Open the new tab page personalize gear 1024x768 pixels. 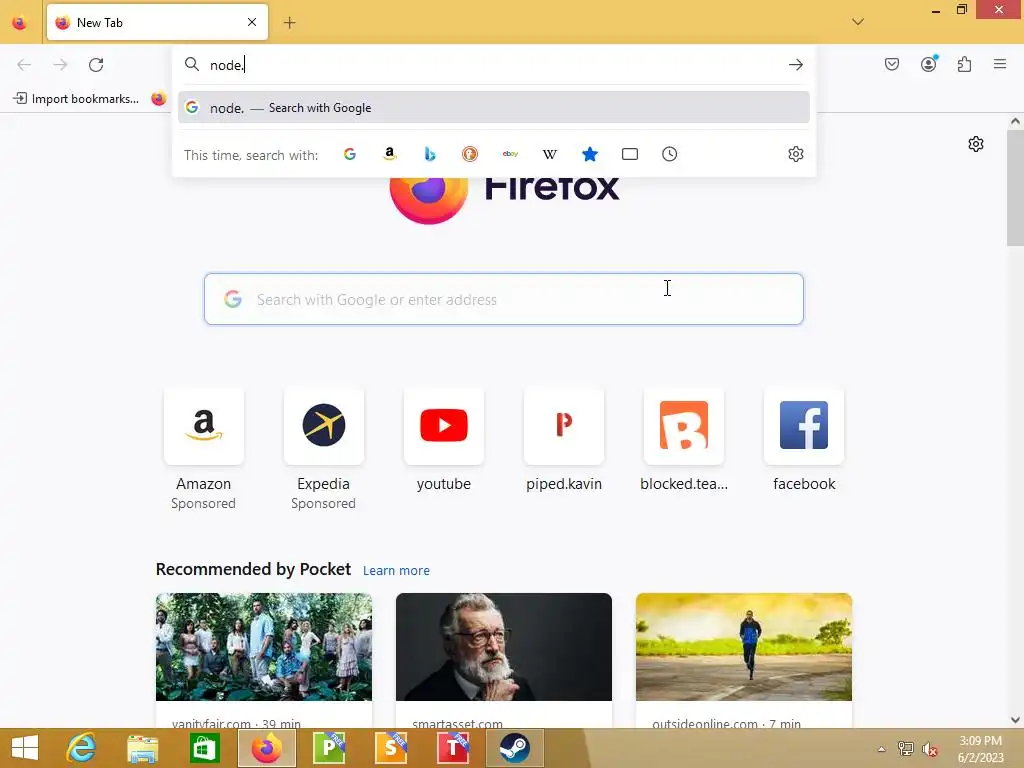coord(976,144)
